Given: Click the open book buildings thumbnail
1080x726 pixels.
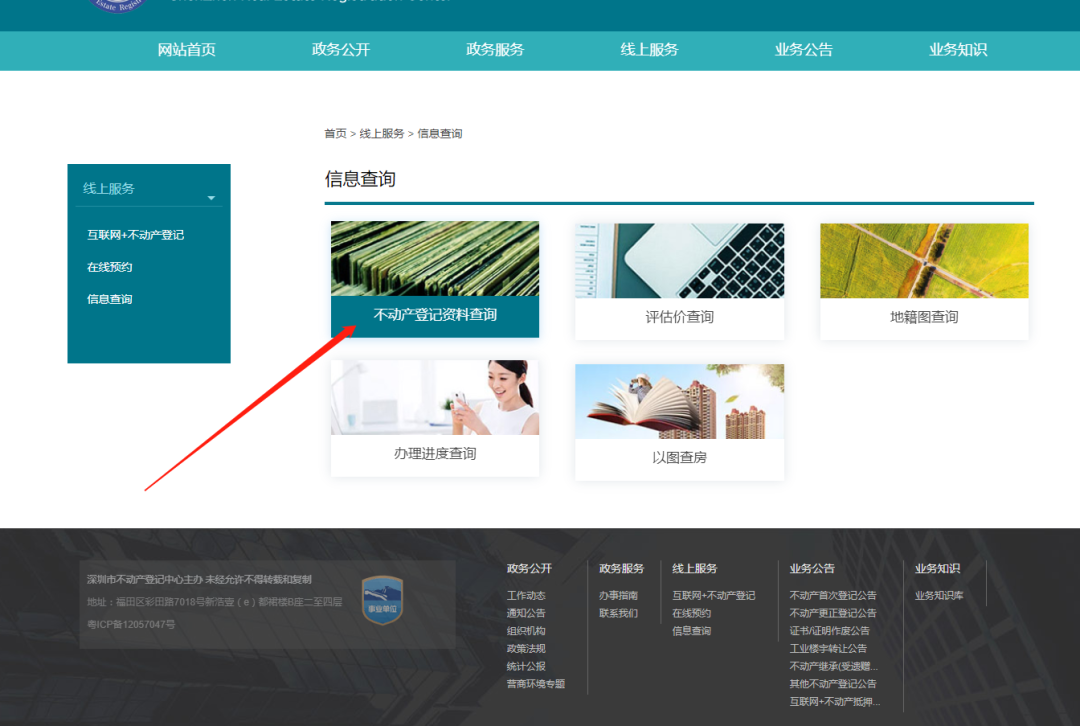Looking at the screenshot, I should pyautogui.click(x=679, y=402).
